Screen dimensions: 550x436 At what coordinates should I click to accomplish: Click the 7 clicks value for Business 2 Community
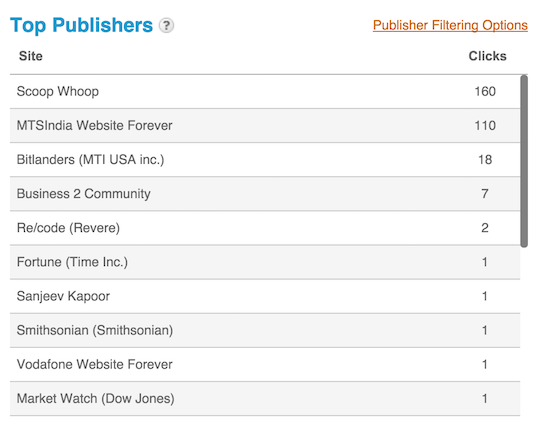(x=485, y=194)
